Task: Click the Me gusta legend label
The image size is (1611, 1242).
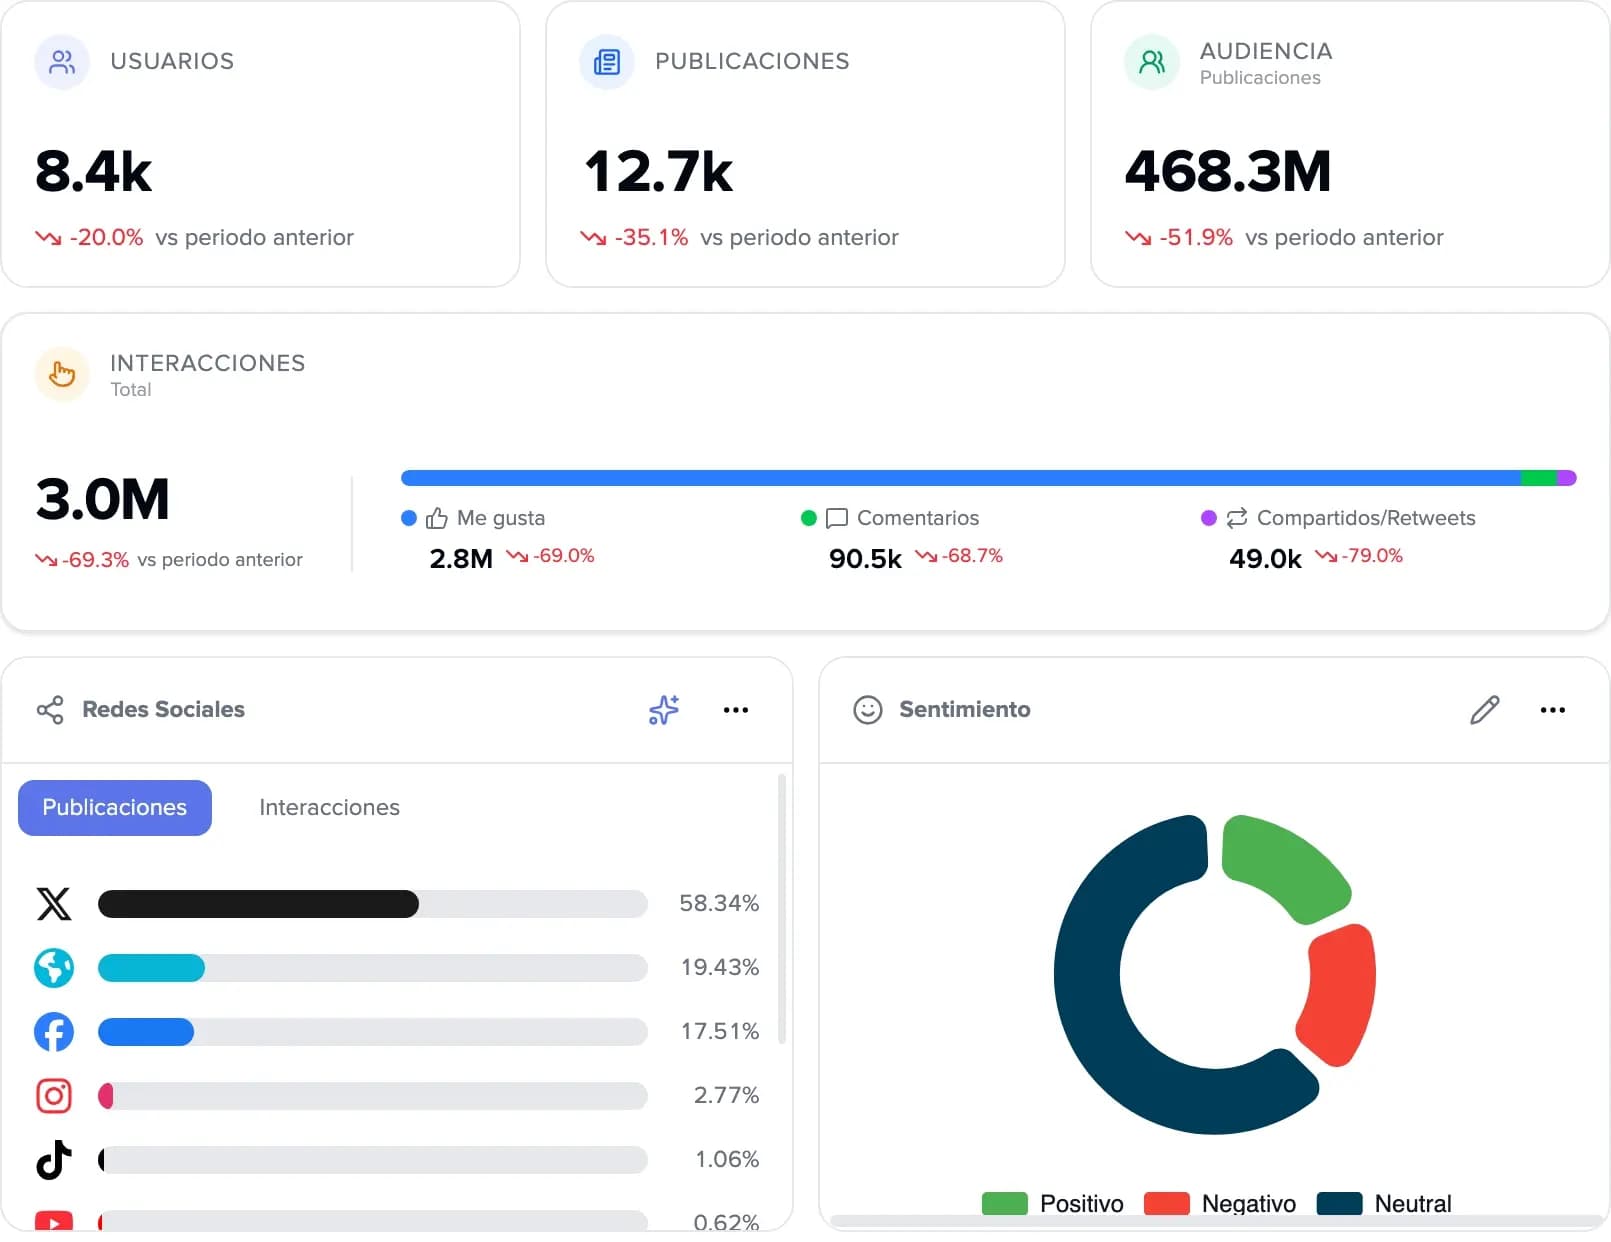Action: (x=501, y=518)
